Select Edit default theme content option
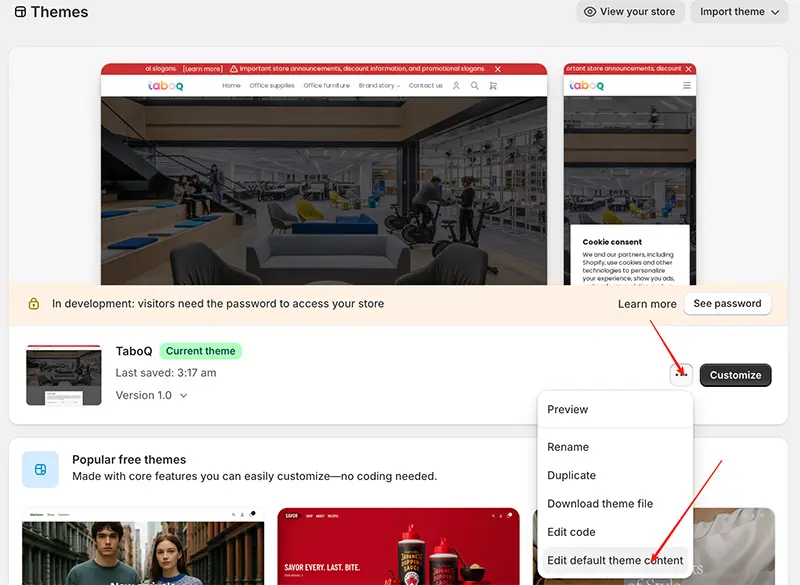800x585 pixels. pos(614,560)
